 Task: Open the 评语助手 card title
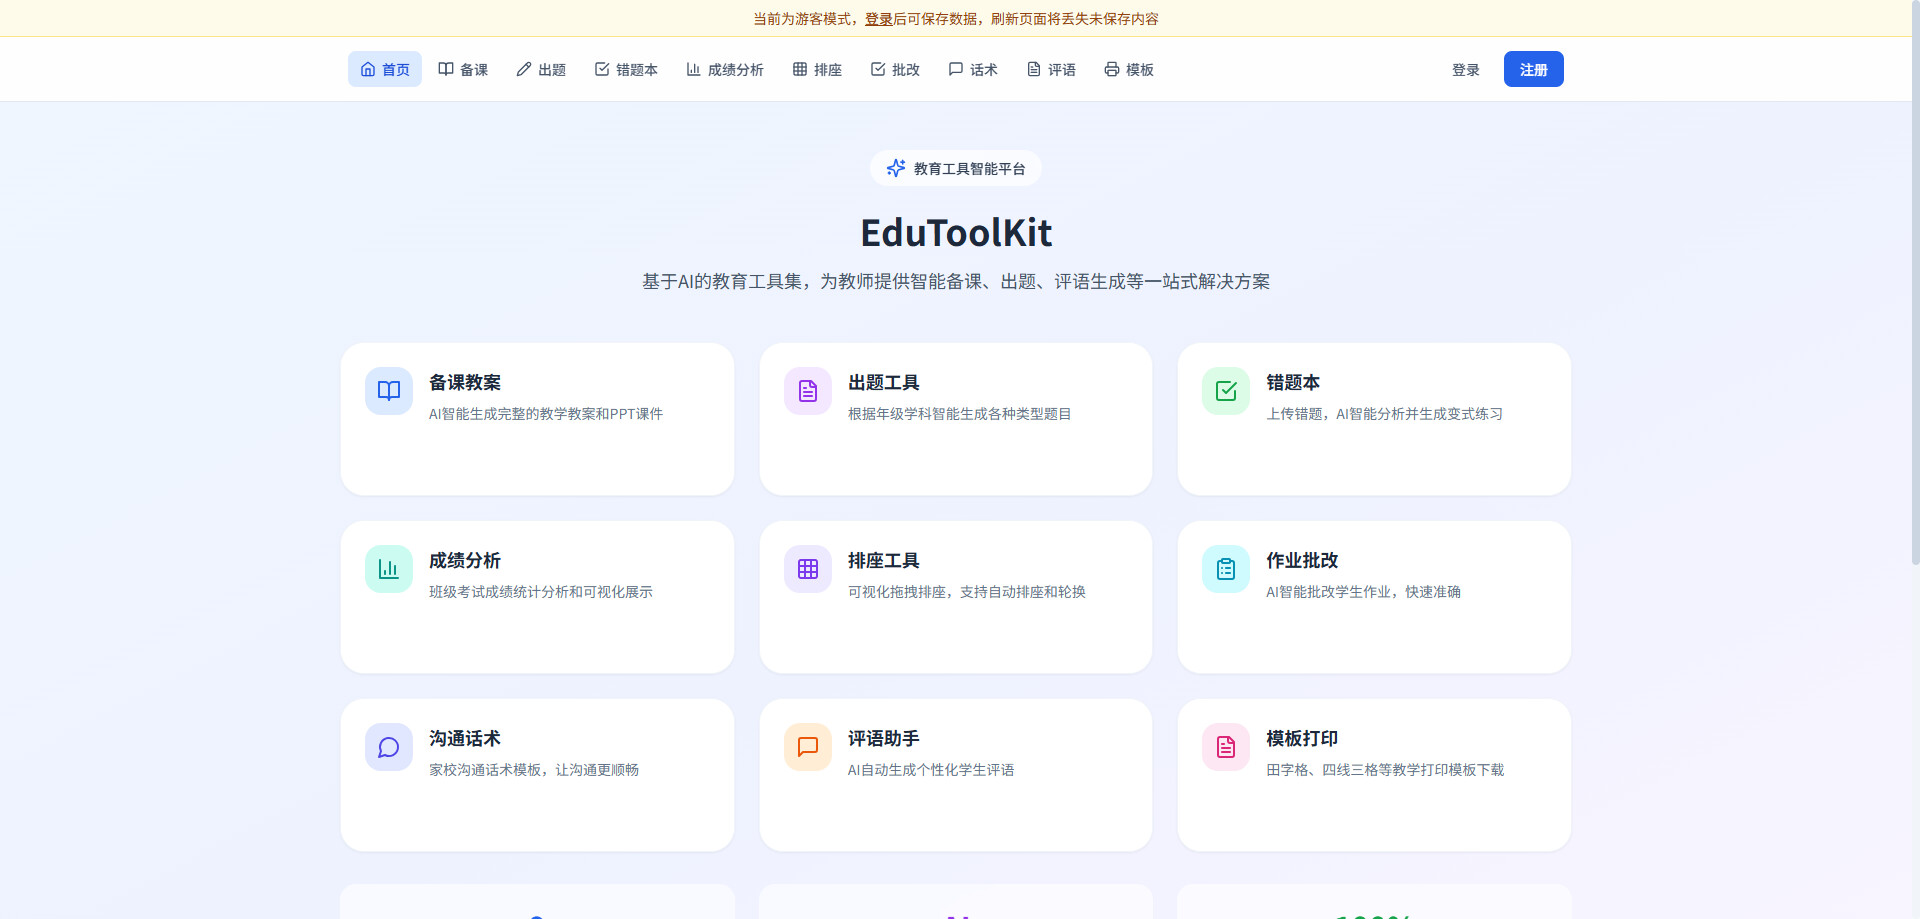coord(884,738)
